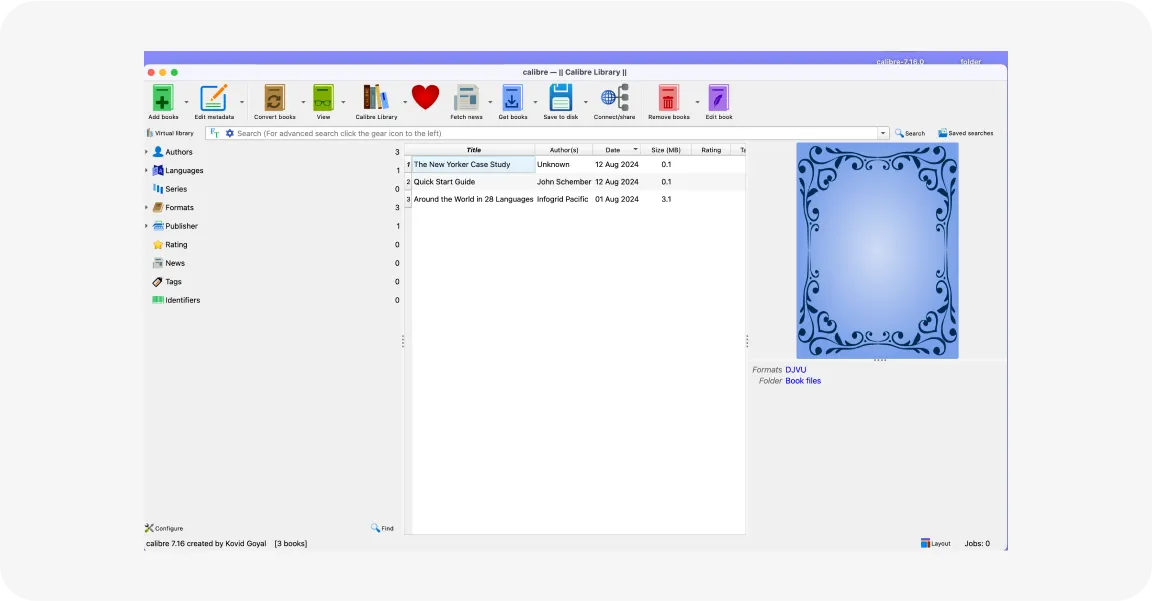Open the Add books dropdown arrow
Screen dimensions: 1152x601
186,102
